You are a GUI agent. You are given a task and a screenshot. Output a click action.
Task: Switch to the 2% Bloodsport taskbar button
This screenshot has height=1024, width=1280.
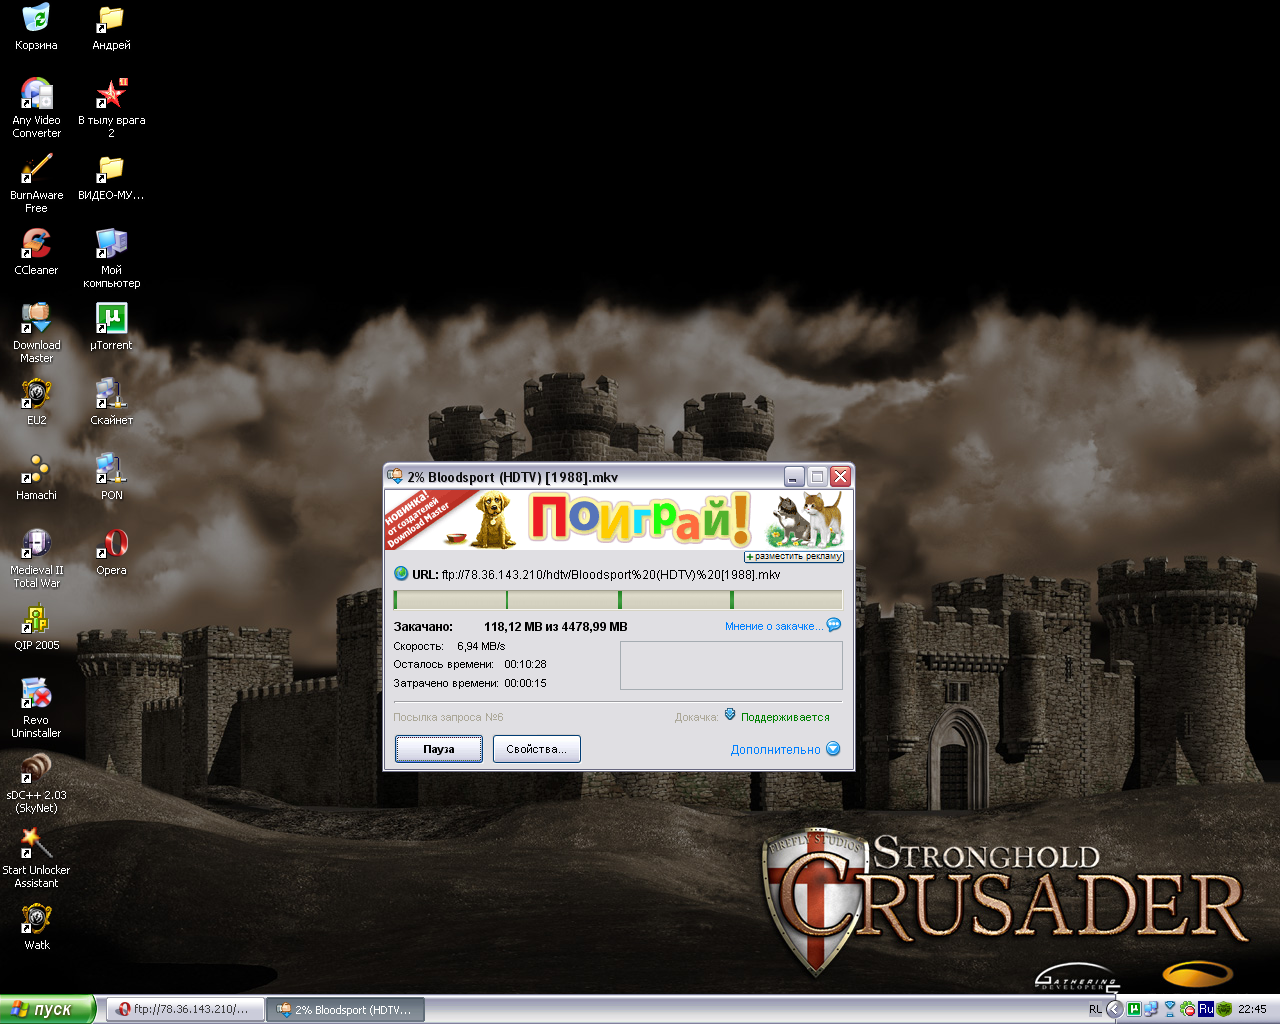346,1010
